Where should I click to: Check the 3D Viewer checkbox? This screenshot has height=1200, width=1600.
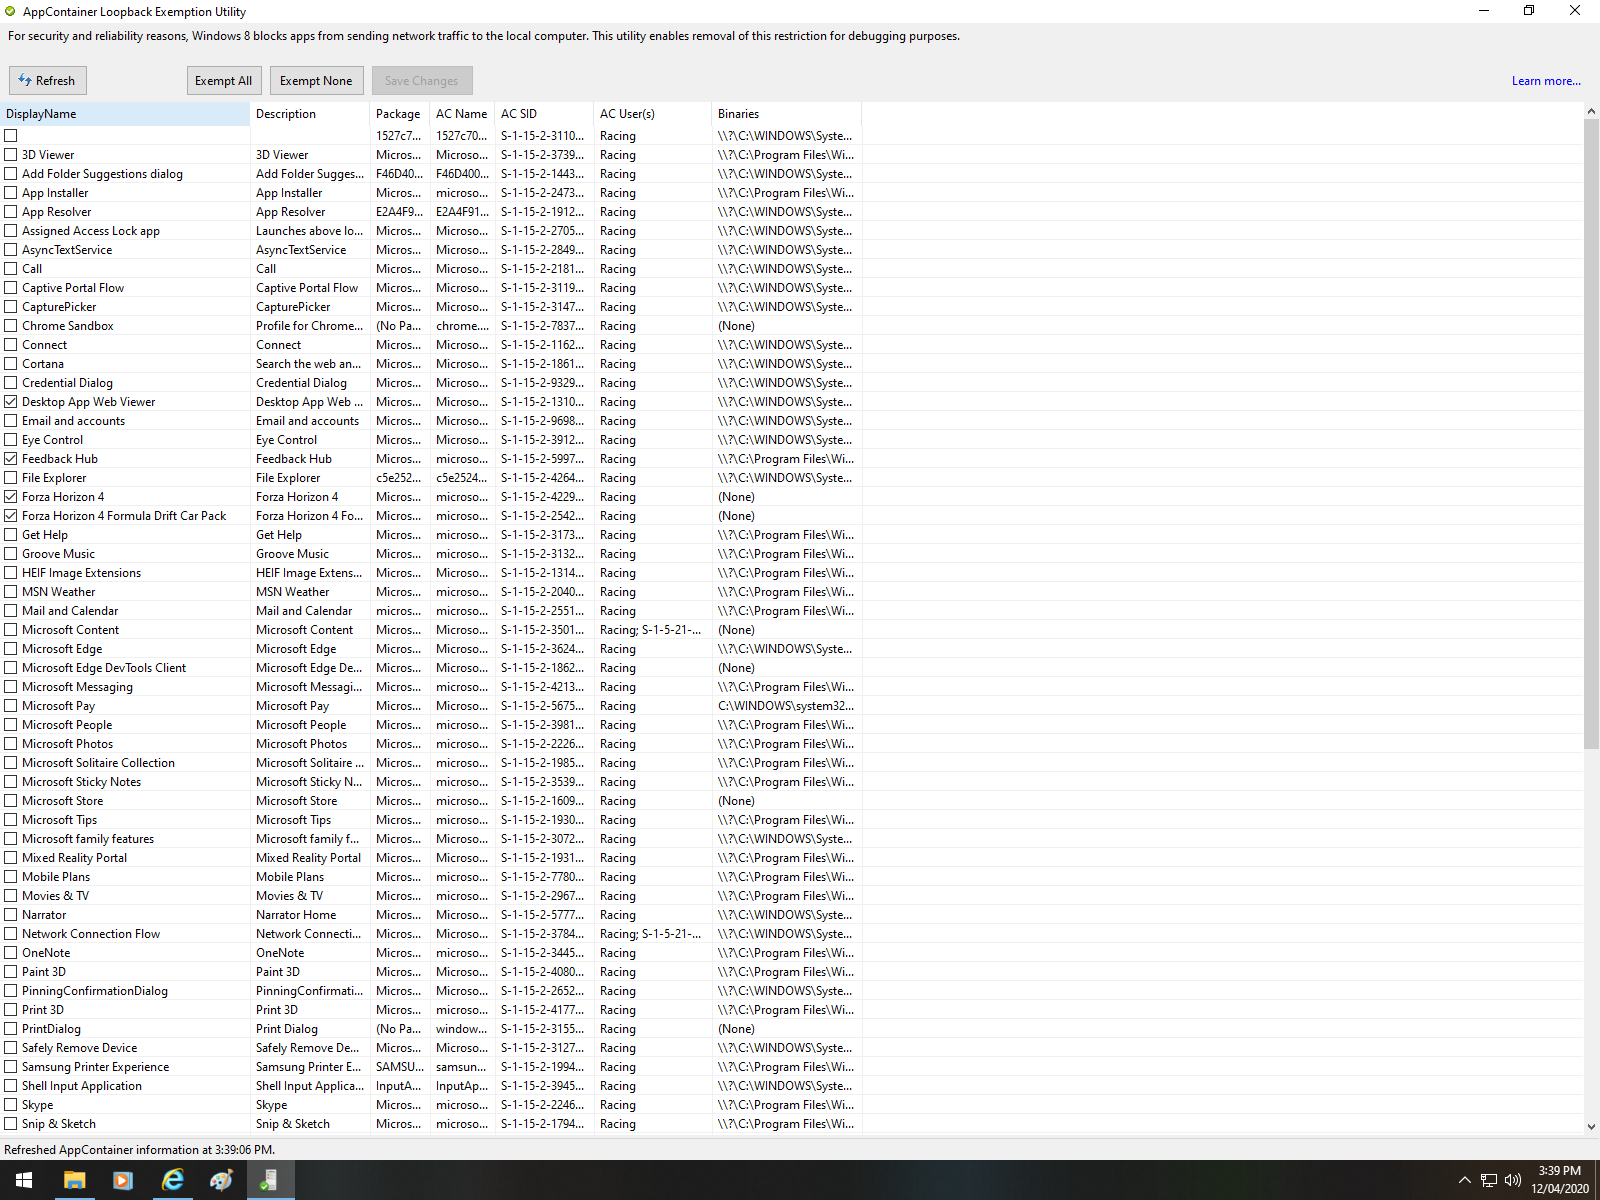point(11,155)
